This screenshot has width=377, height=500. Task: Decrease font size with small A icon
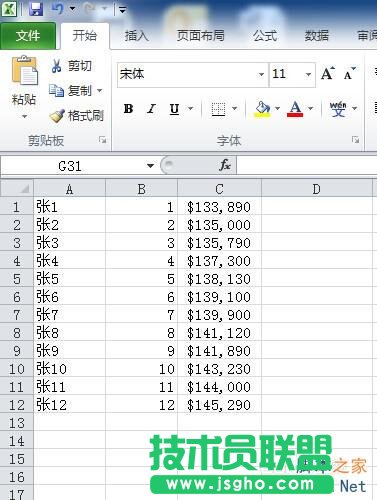tap(349, 74)
